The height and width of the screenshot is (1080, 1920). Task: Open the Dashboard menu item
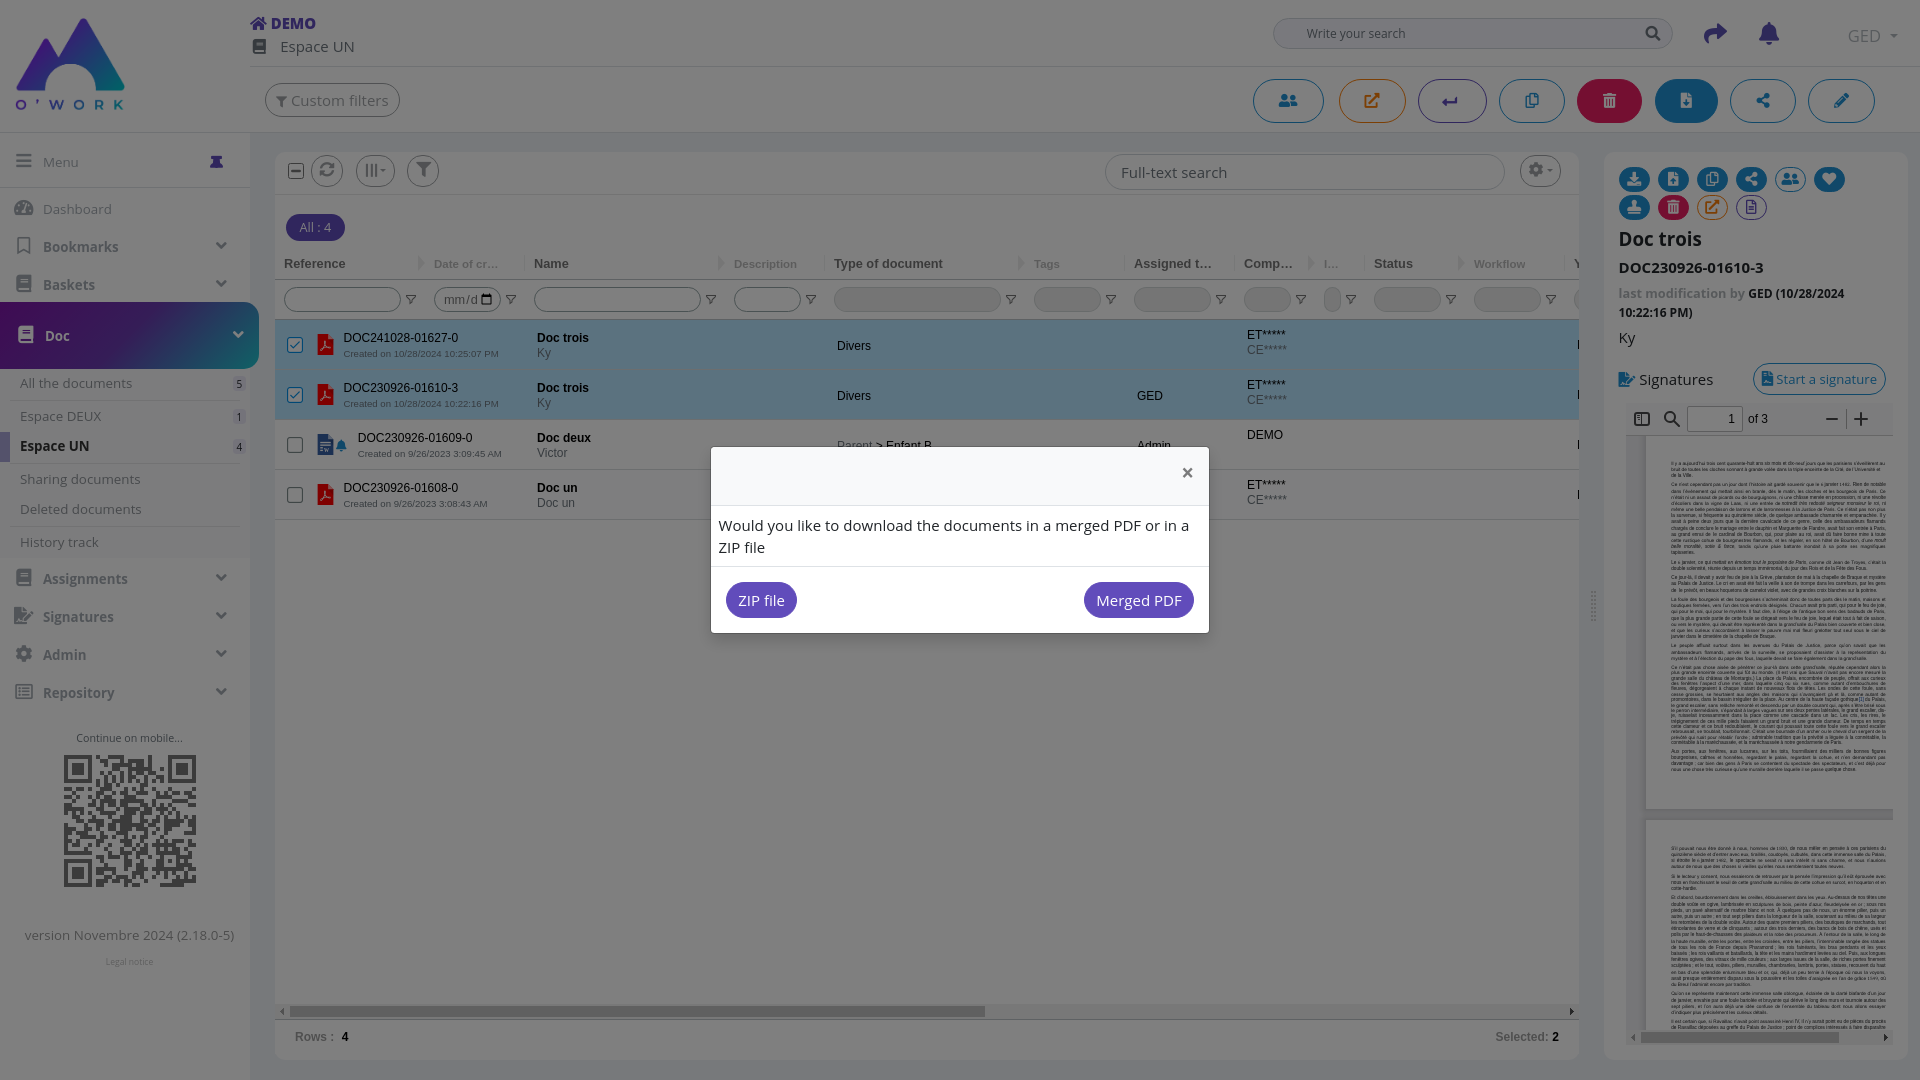[77, 209]
